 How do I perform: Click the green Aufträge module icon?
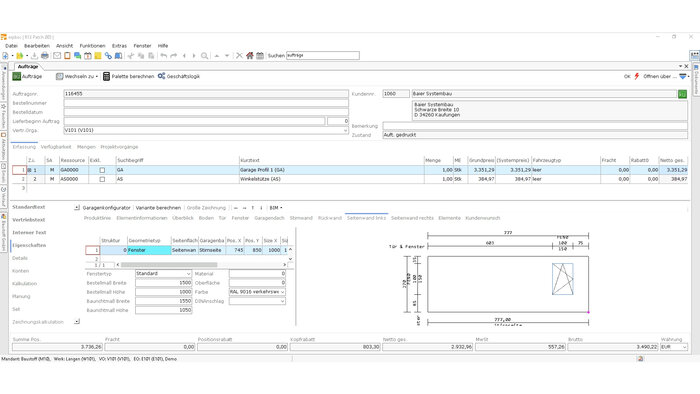[x=17, y=76]
